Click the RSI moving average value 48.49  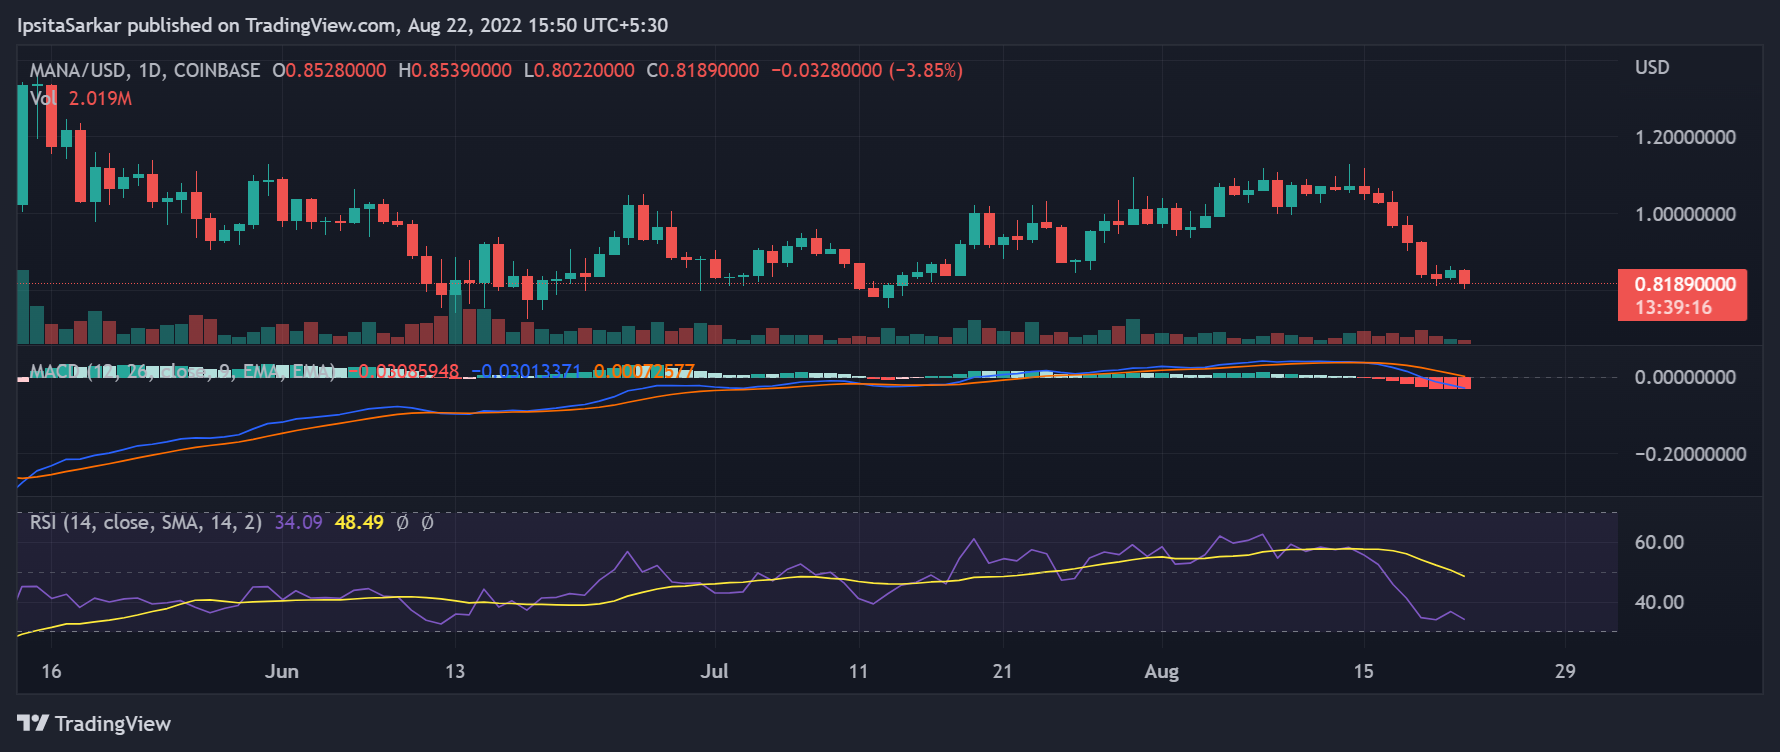coord(359,522)
